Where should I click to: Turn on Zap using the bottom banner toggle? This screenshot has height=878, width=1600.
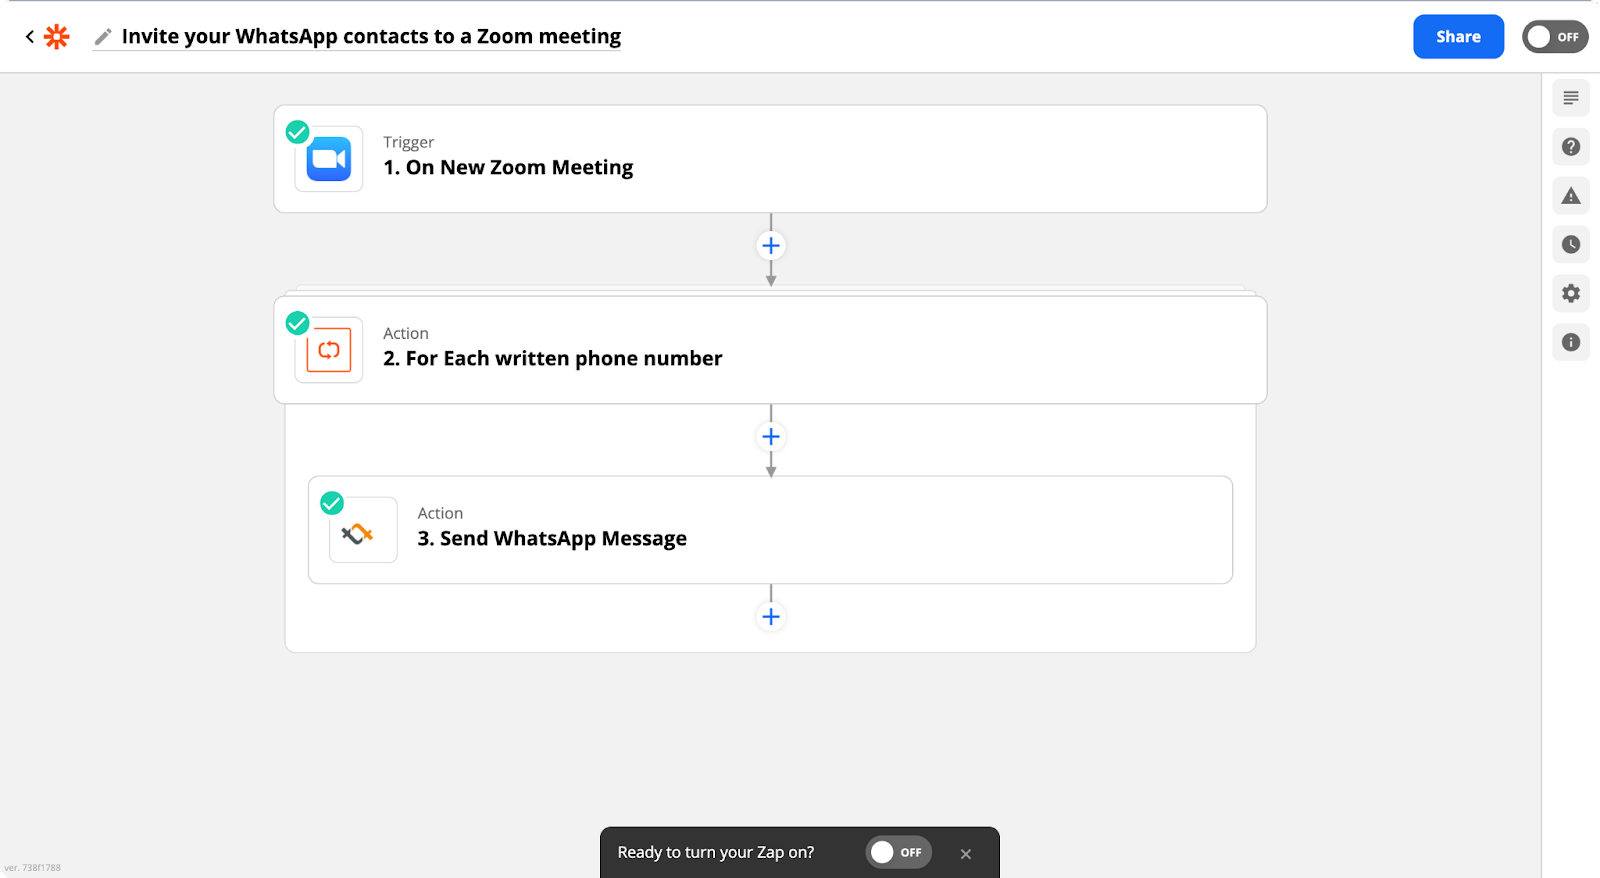point(898,852)
